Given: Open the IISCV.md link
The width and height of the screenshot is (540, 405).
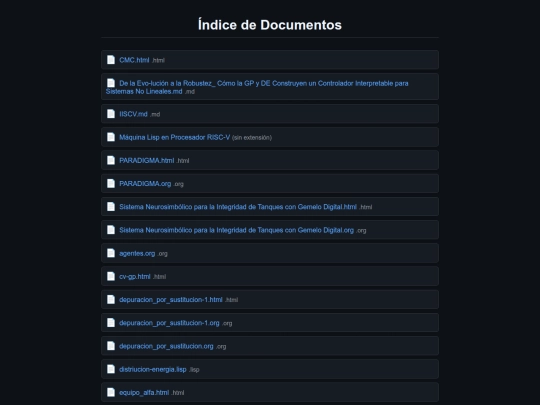Looking at the screenshot, I should click(133, 114).
